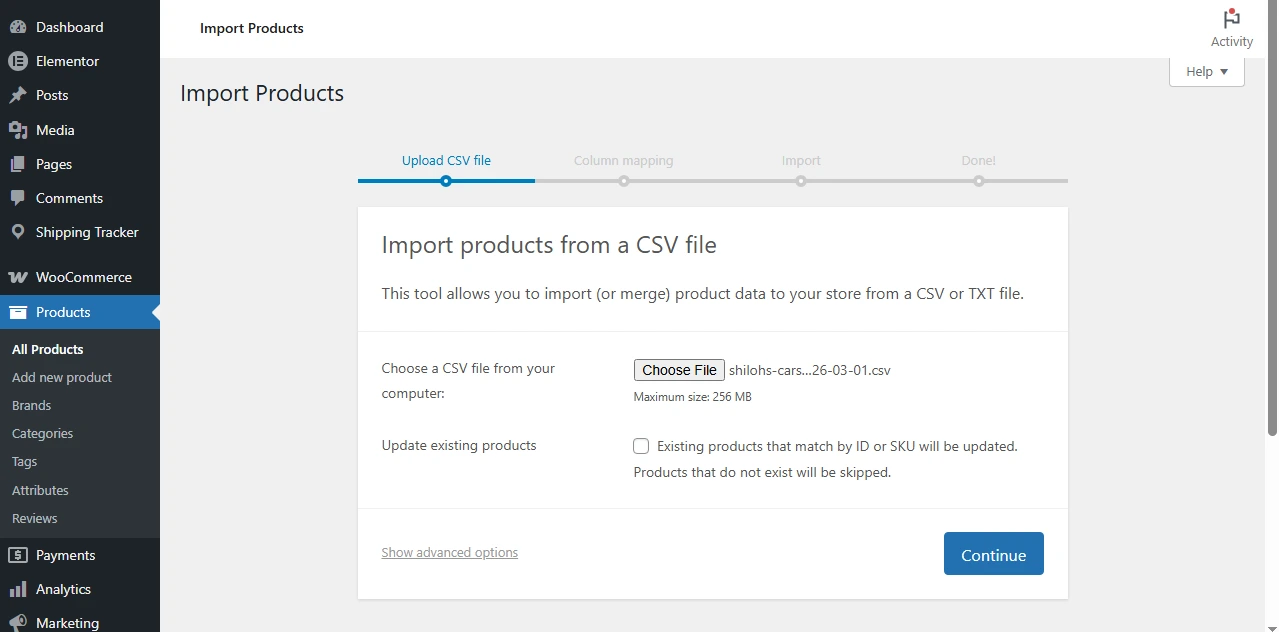The height and width of the screenshot is (632, 1279).
Task: Show advanced options link
Action: [x=449, y=552]
